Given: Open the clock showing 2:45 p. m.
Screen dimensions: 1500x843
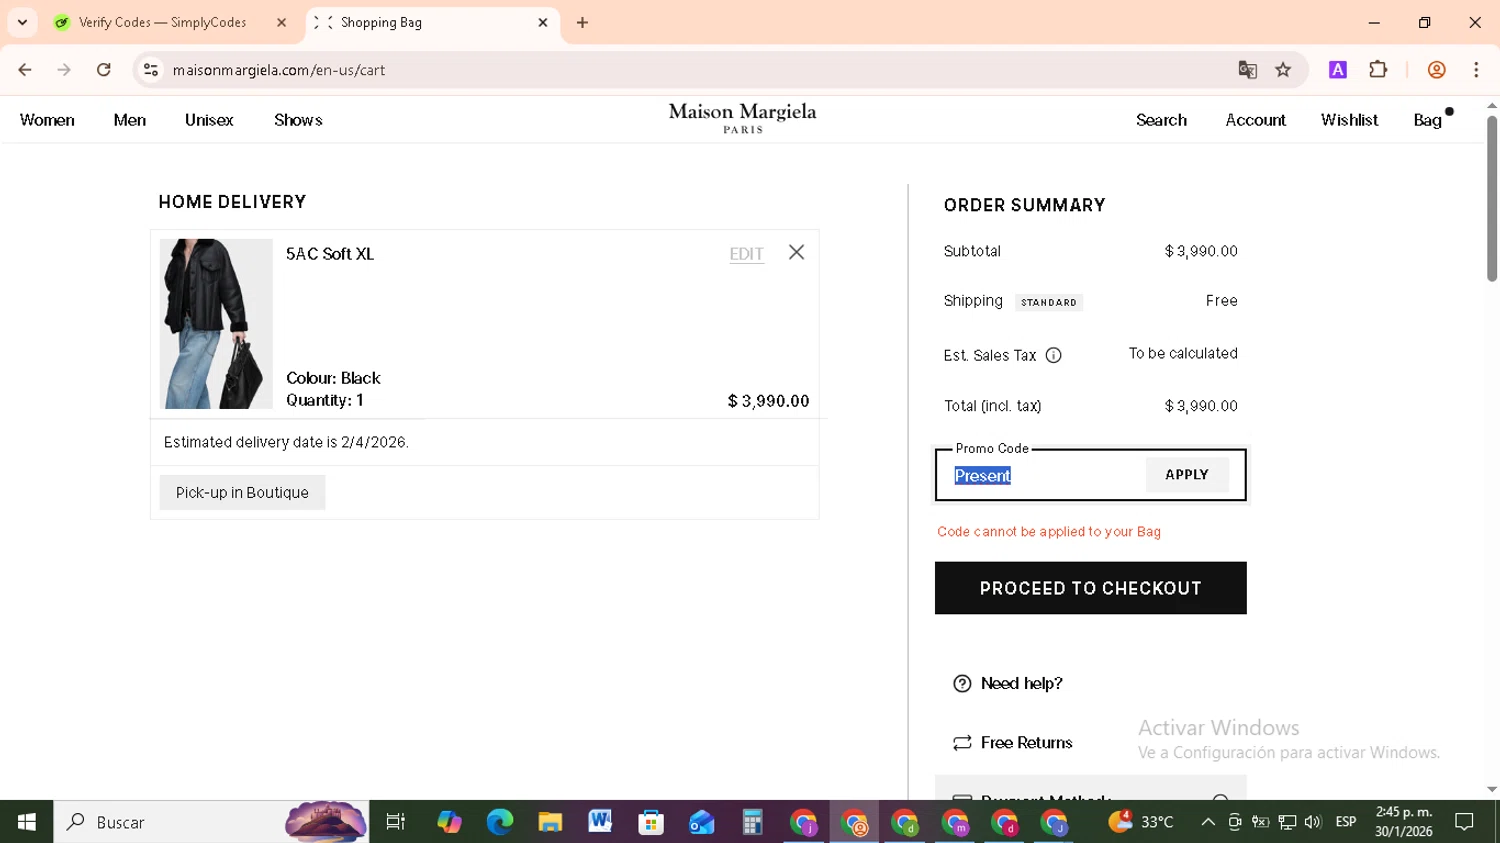Looking at the screenshot, I should [x=1404, y=822].
